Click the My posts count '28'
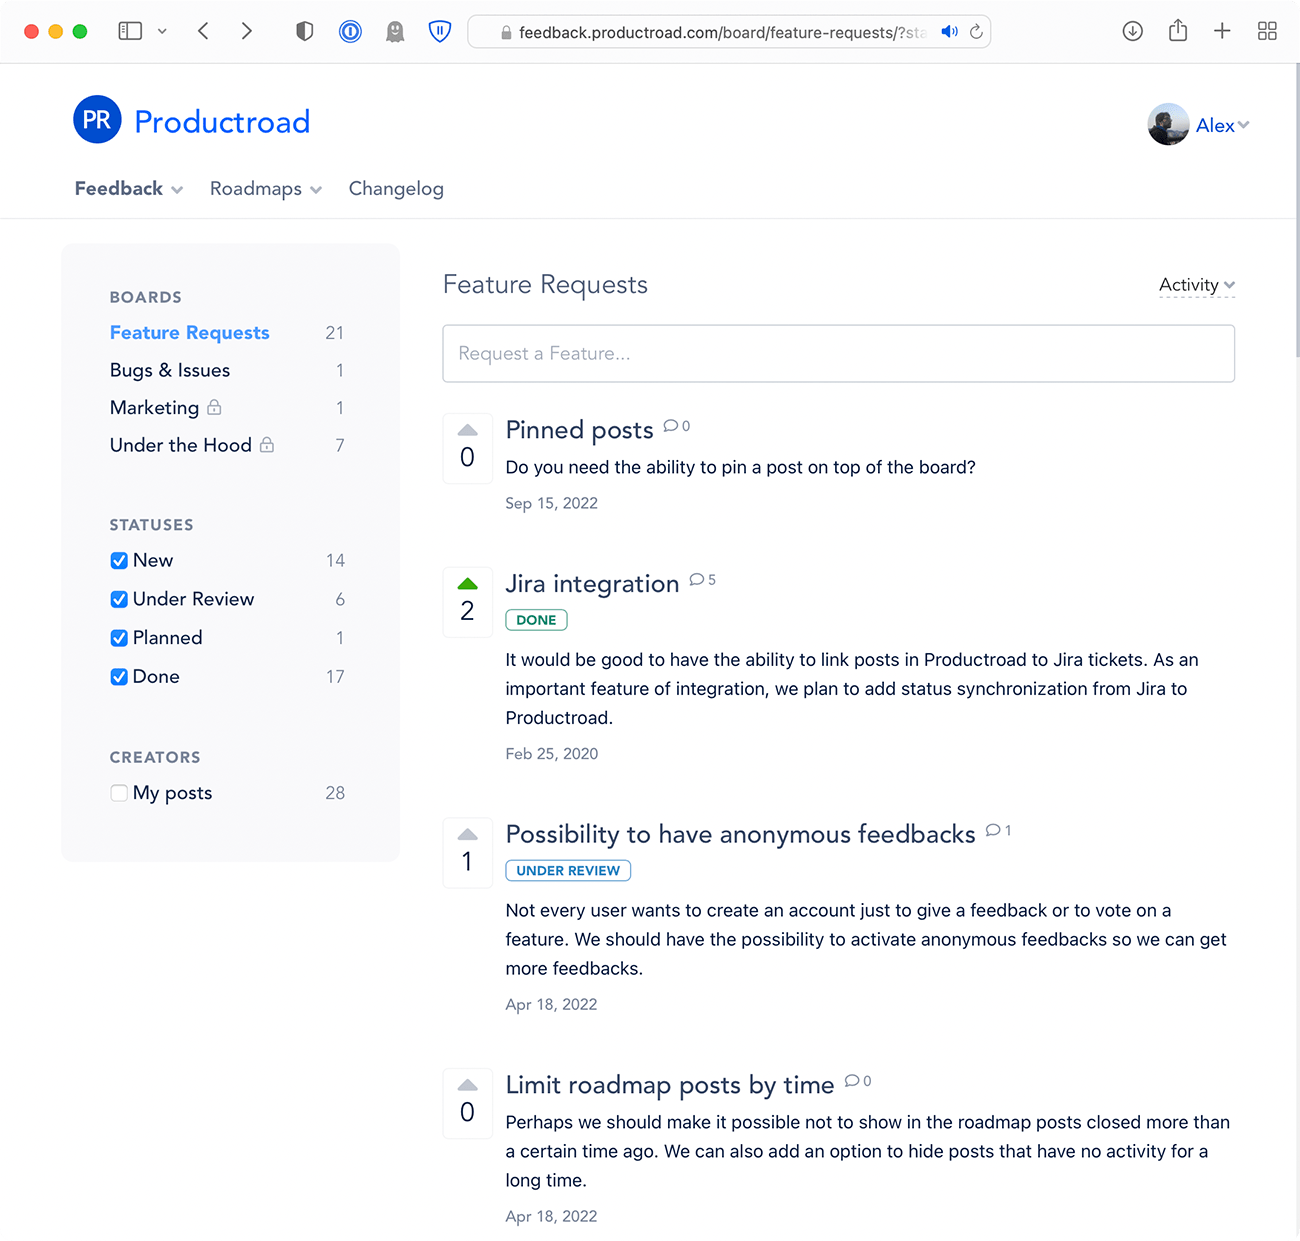The image size is (1300, 1241). pyautogui.click(x=335, y=793)
